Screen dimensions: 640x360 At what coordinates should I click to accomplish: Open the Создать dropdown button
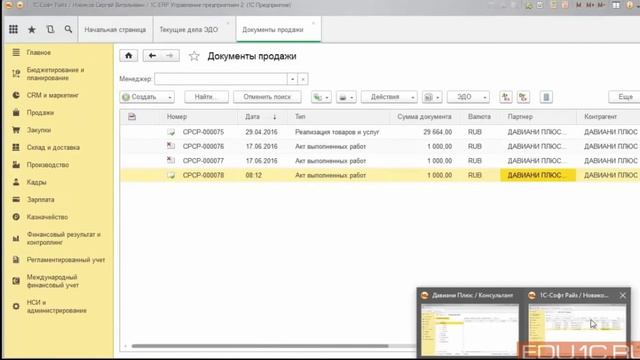[x=147, y=97]
